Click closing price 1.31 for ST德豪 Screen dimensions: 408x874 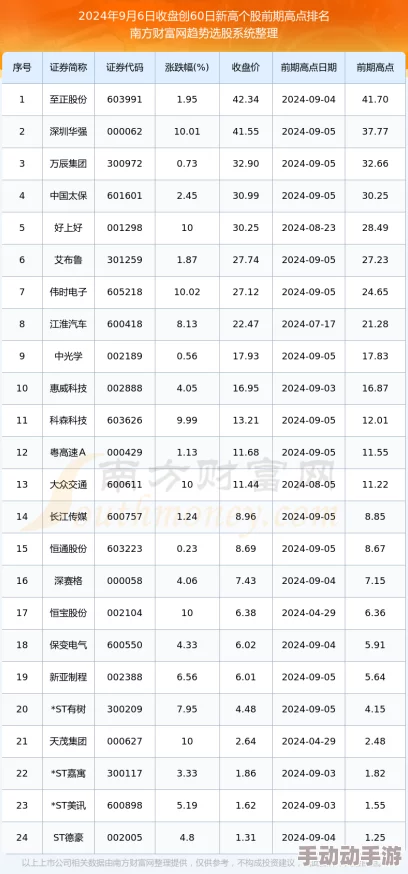click(246, 837)
